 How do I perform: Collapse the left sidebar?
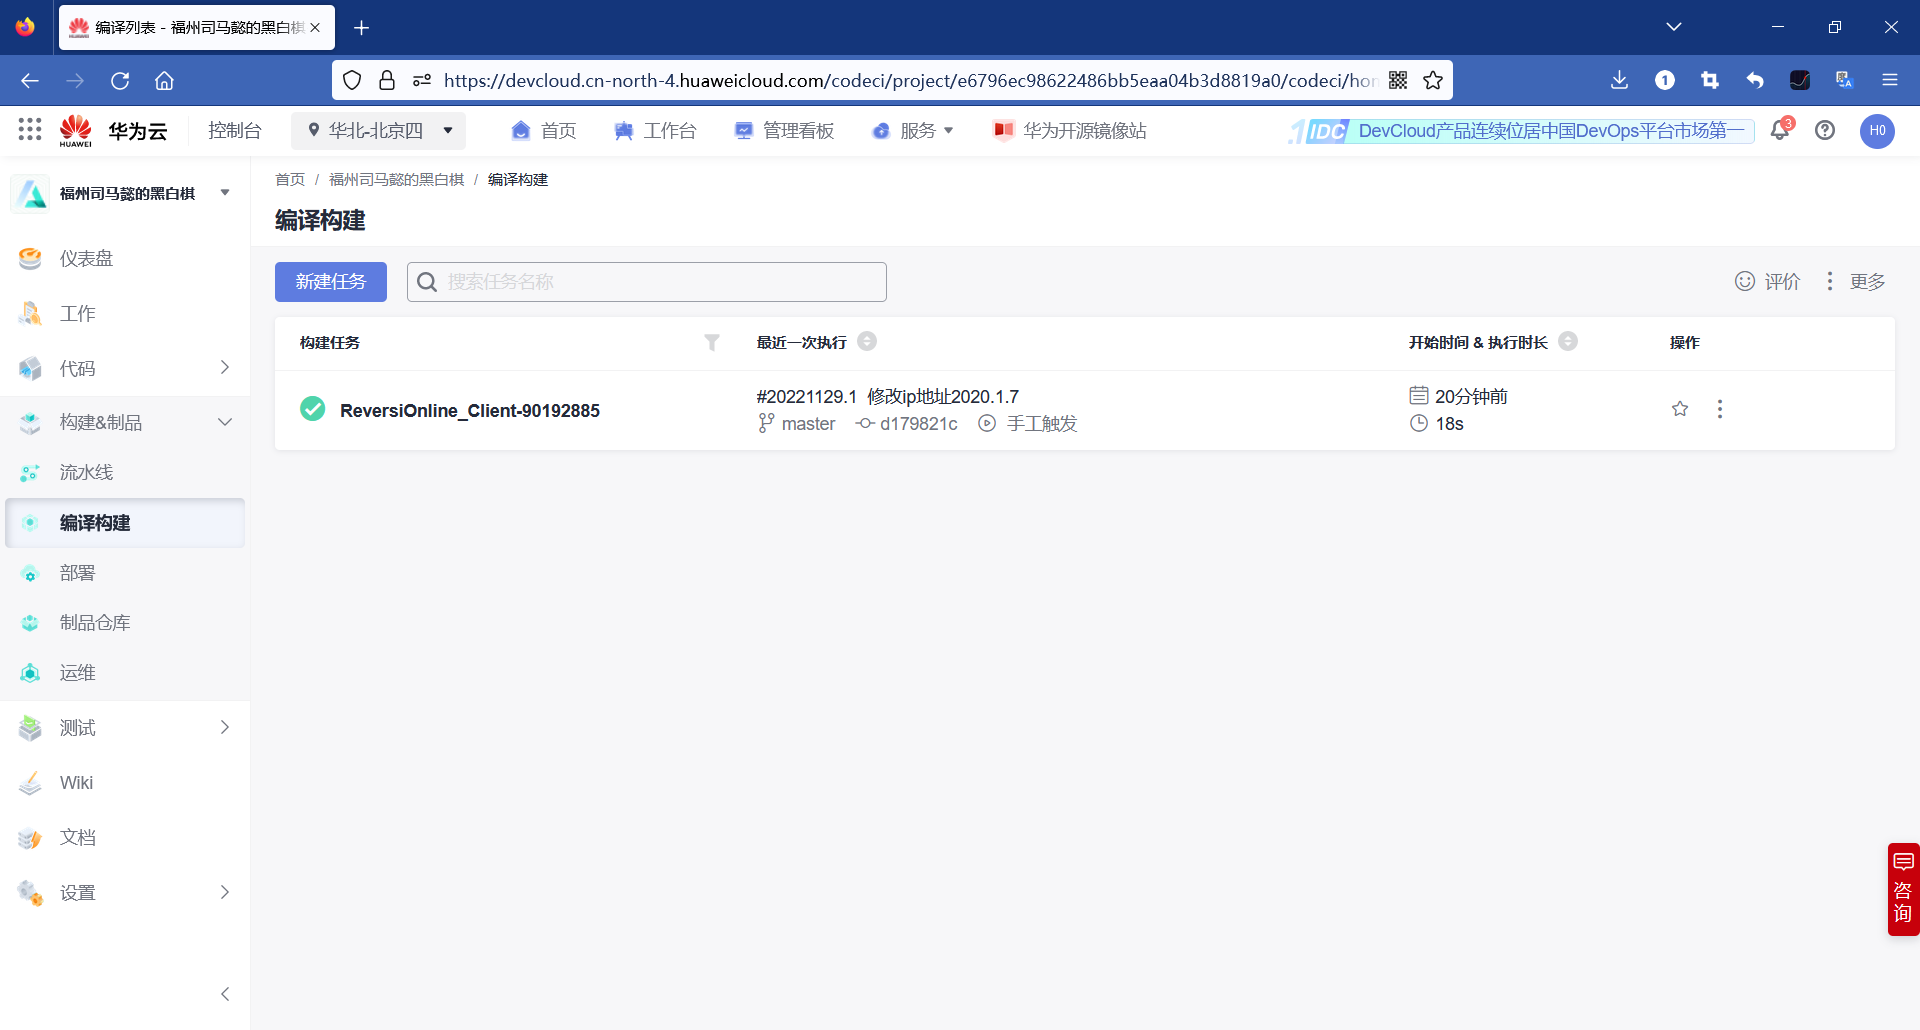click(225, 994)
